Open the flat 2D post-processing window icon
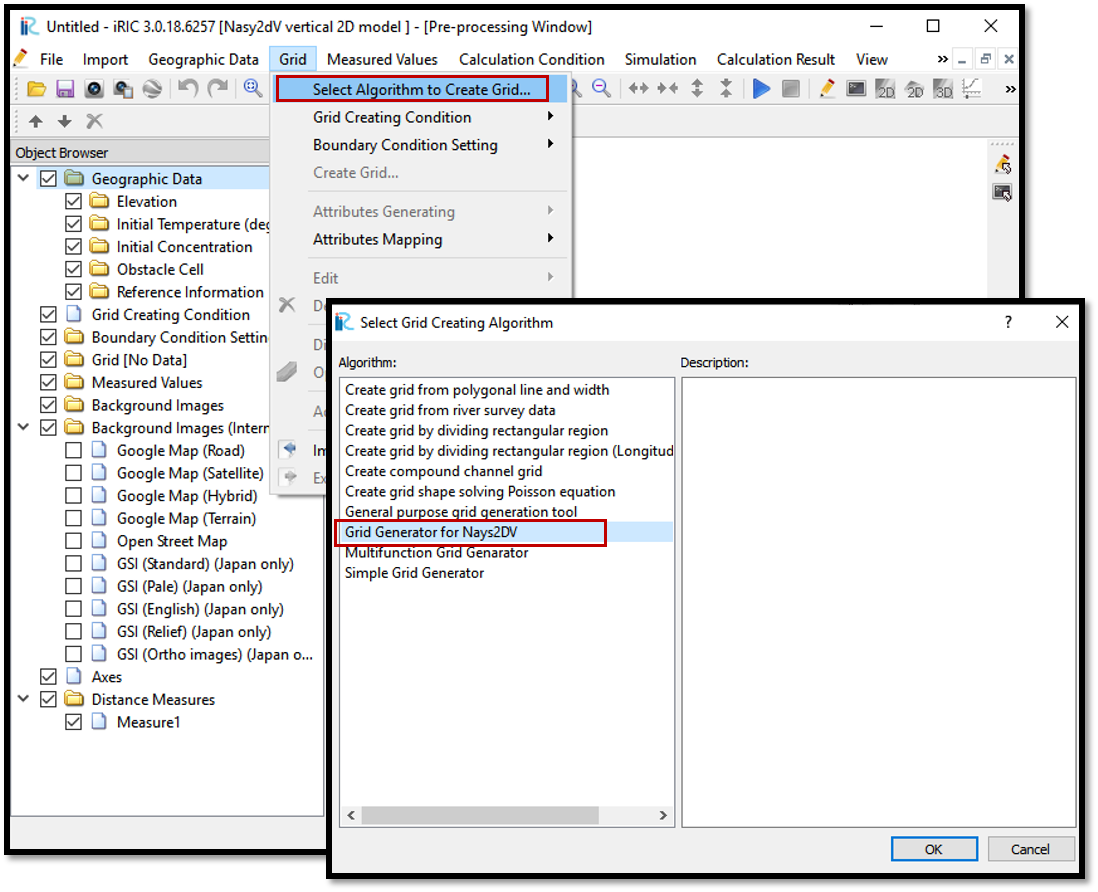This screenshot has width=1098, height=892. (x=885, y=89)
